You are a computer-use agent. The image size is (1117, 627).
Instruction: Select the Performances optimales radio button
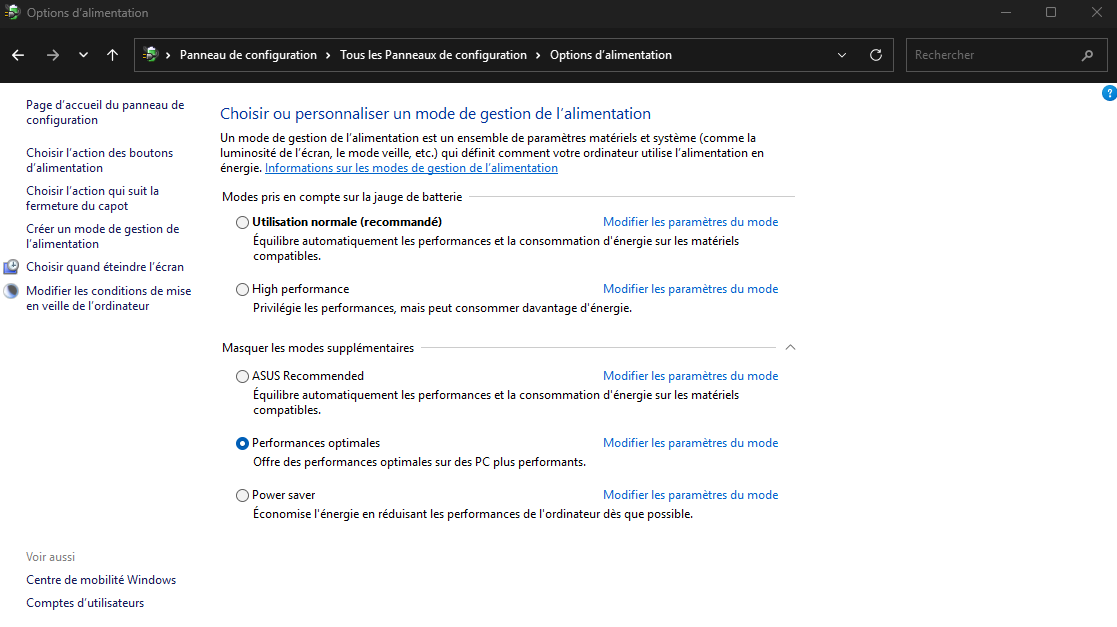point(242,443)
